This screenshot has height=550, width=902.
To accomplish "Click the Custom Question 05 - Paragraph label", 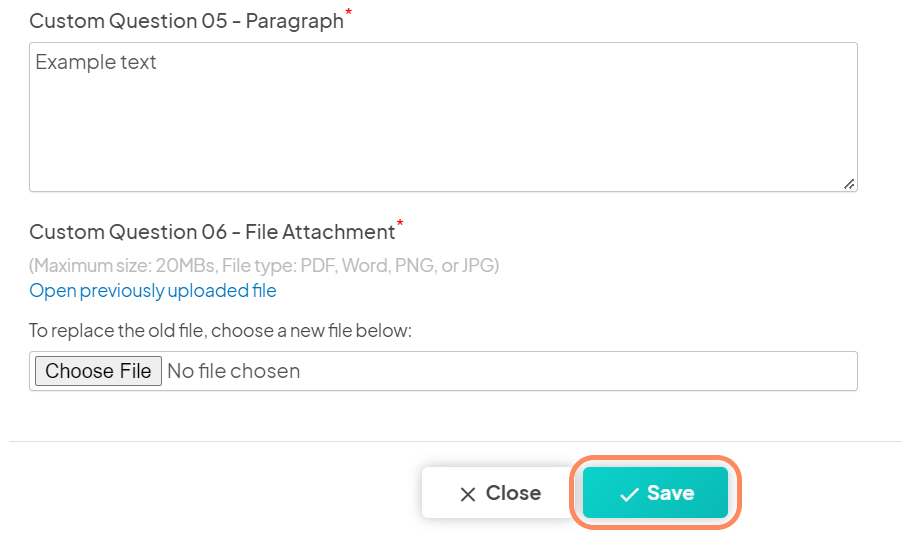I will pyautogui.click(x=186, y=21).
